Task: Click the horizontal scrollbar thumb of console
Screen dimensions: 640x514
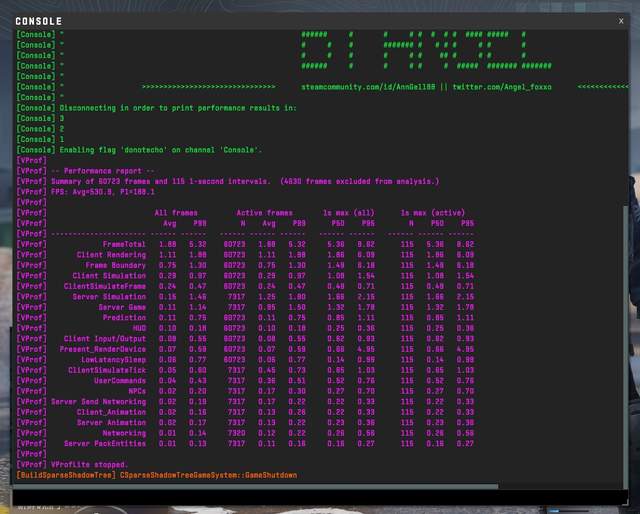Action: pyautogui.click(x=256, y=486)
